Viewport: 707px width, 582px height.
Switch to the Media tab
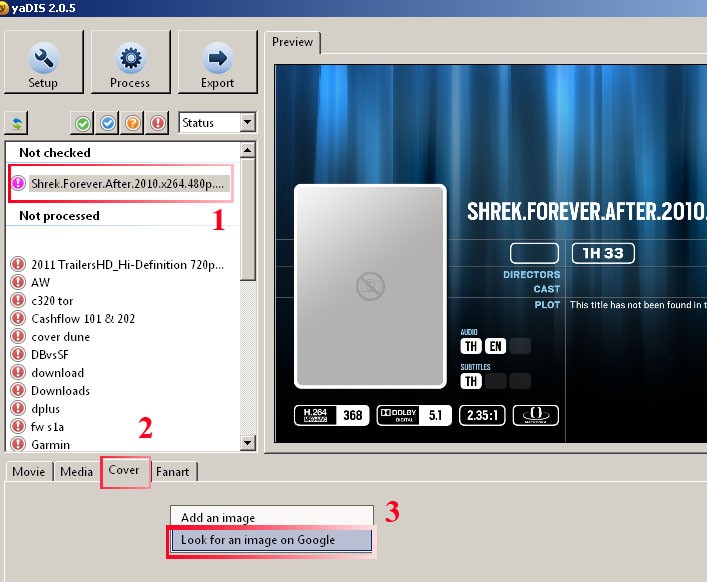(76, 472)
